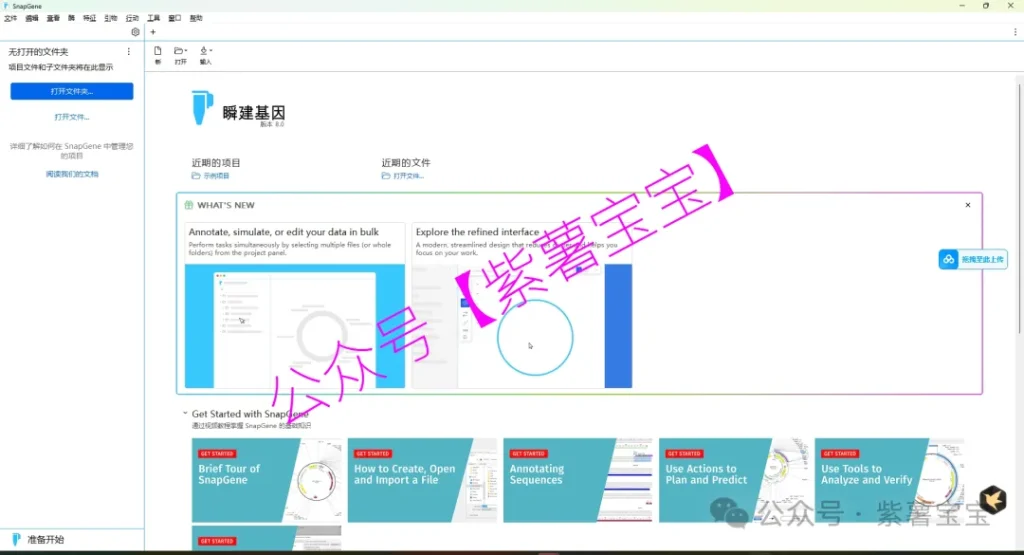Open the 文件 (File) menu

point(10,18)
